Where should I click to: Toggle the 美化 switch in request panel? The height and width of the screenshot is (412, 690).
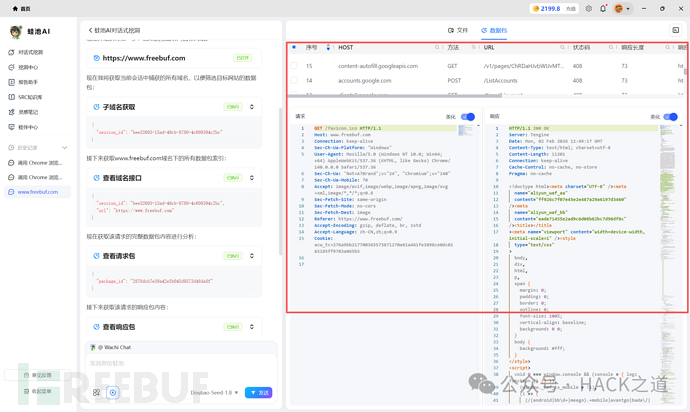click(x=468, y=117)
